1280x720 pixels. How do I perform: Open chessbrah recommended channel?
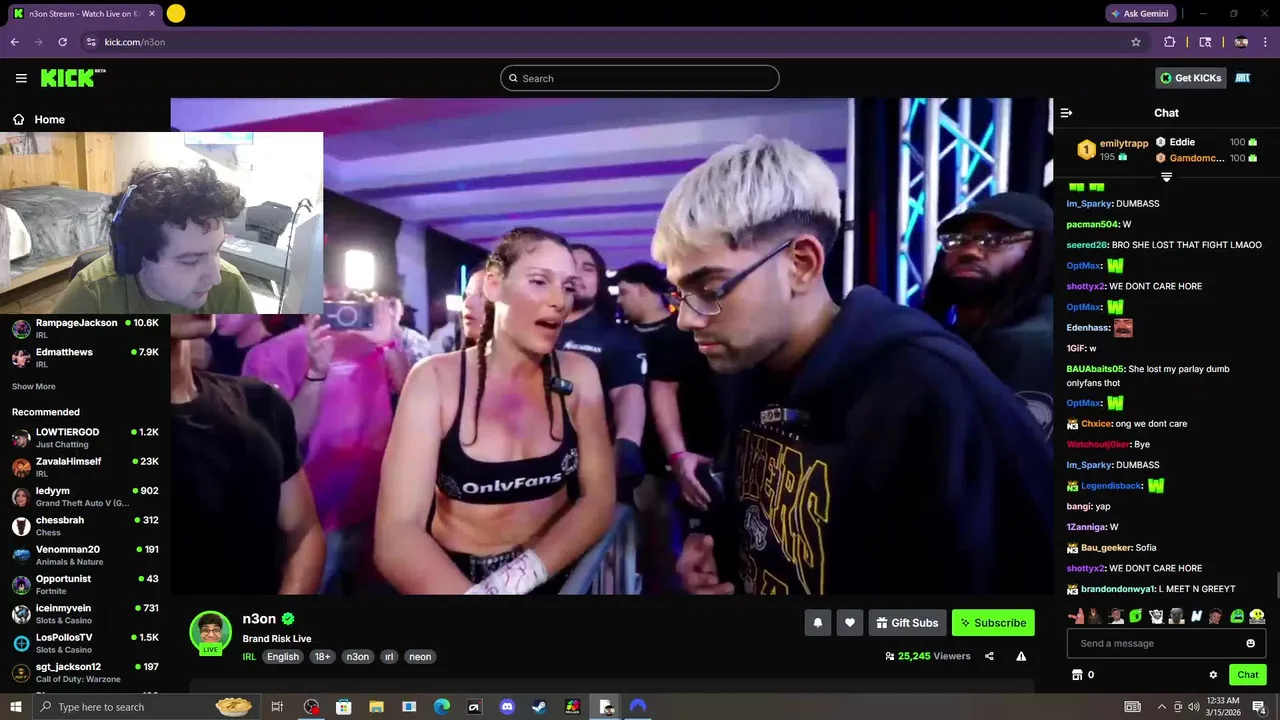pyautogui.click(x=85, y=525)
